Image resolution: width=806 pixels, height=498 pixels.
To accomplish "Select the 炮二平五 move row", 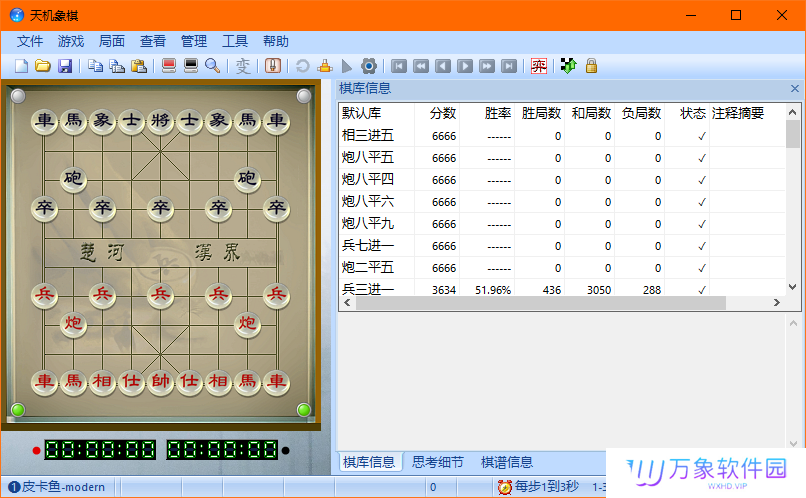I will pyautogui.click(x=562, y=268).
